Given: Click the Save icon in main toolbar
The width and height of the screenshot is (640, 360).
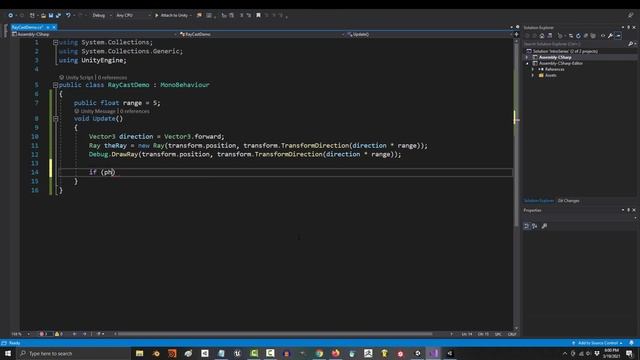Looking at the screenshot, I should (51, 16).
